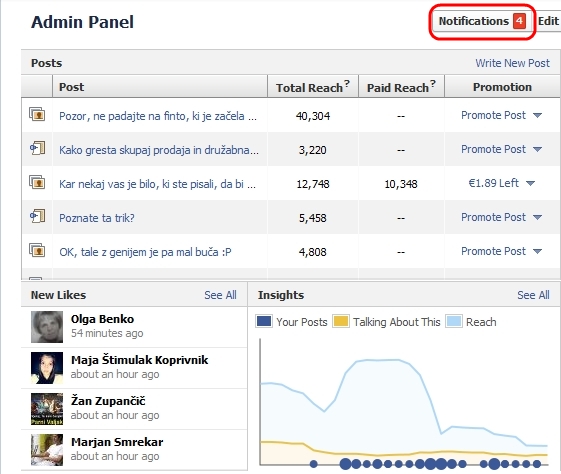Open post 'OK, tale z genijem'
The image size is (561, 474).
tap(145, 252)
